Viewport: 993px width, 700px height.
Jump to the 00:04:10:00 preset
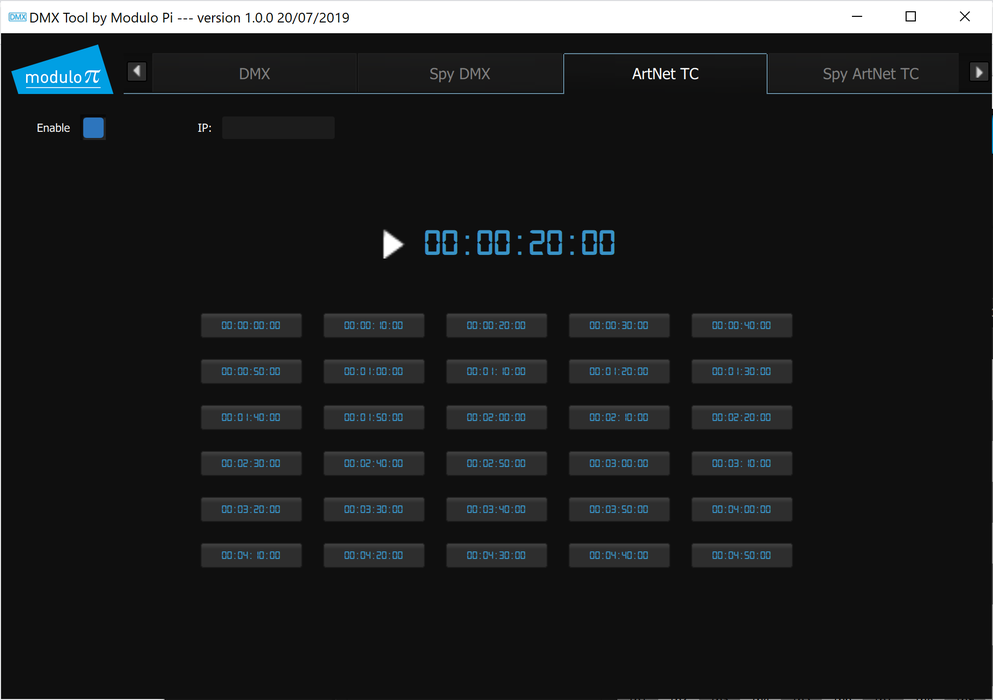(251, 556)
